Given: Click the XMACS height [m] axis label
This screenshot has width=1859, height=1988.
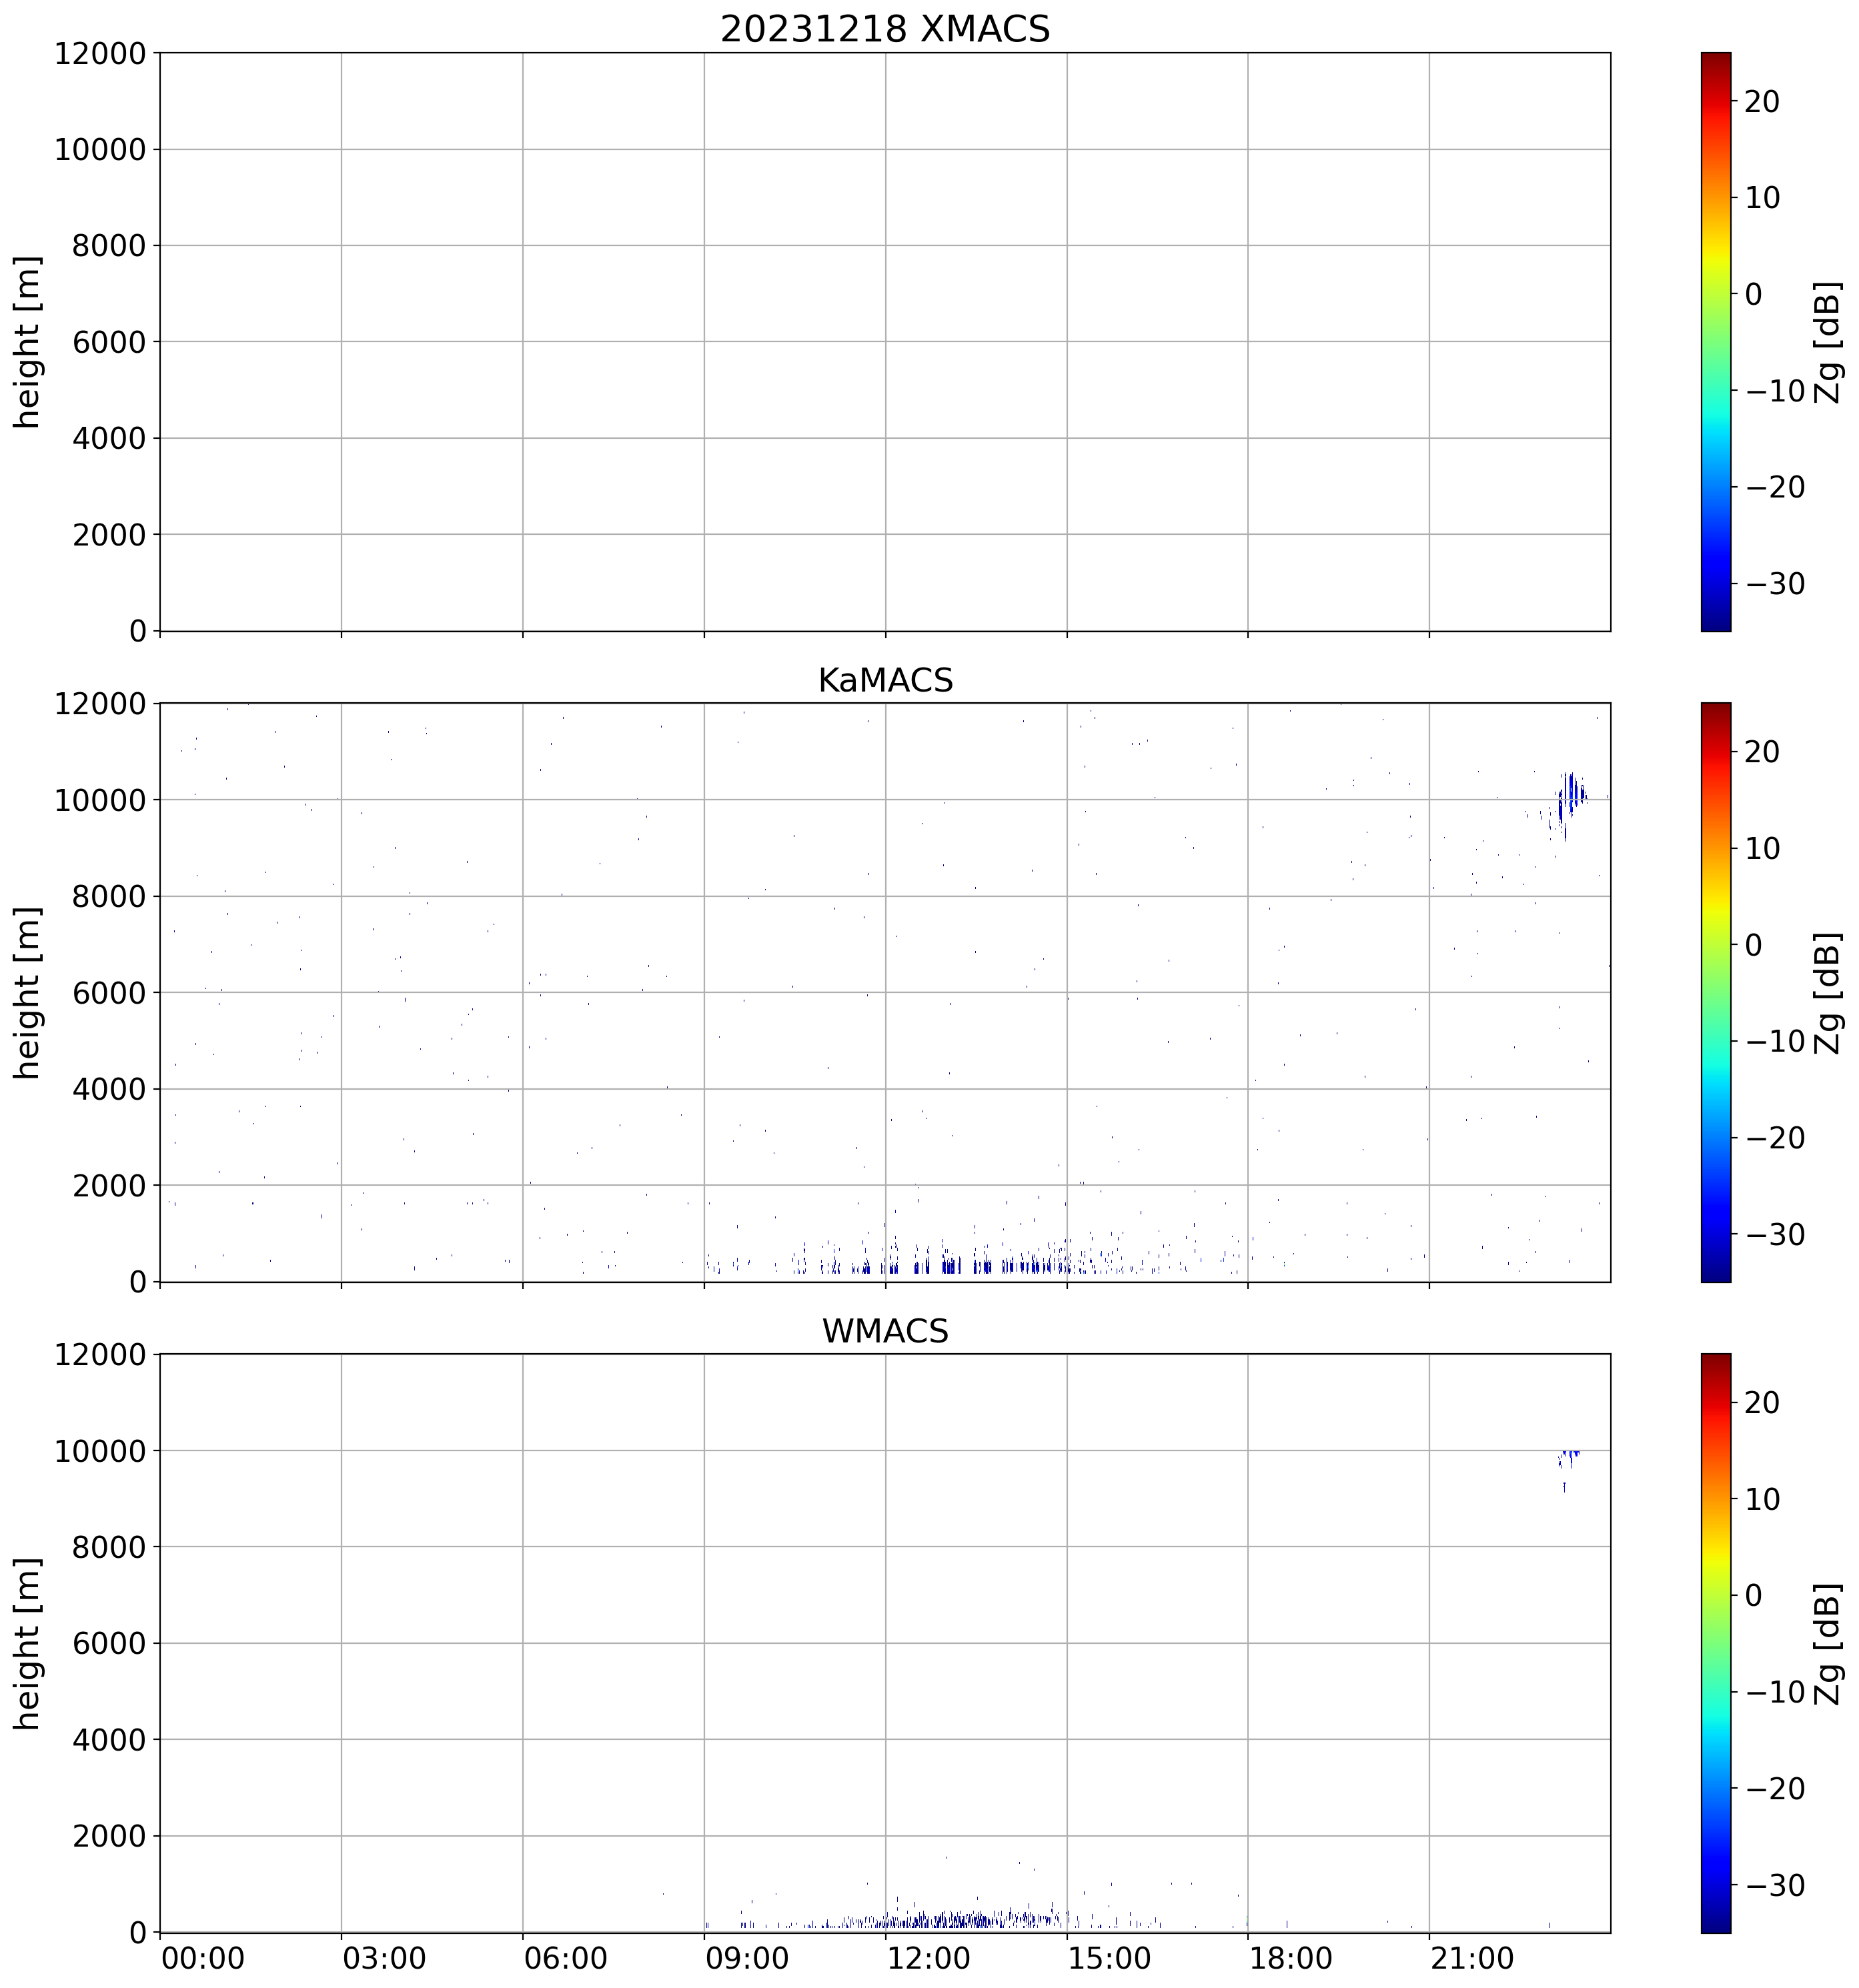Looking at the screenshot, I should click(27, 341).
